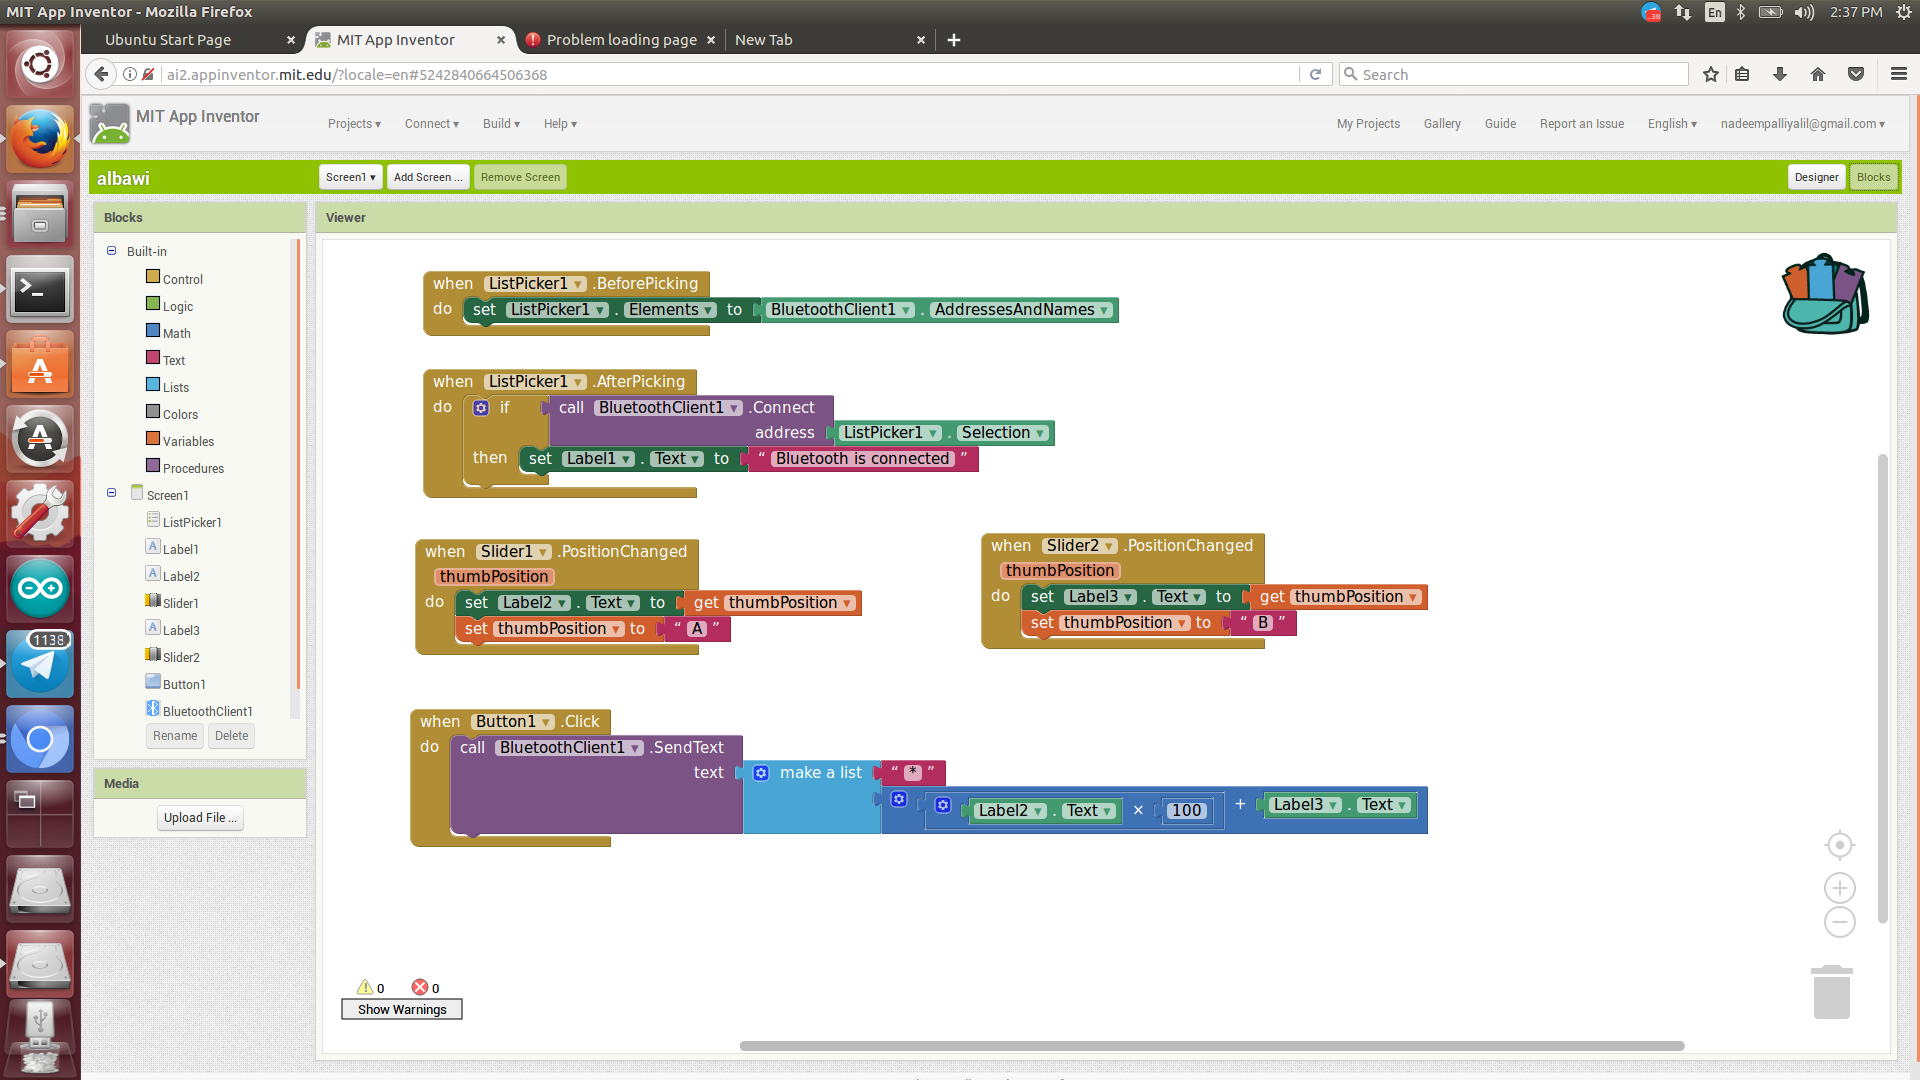
Task: Click the make a list mutator gear
Action: coord(761,773)
